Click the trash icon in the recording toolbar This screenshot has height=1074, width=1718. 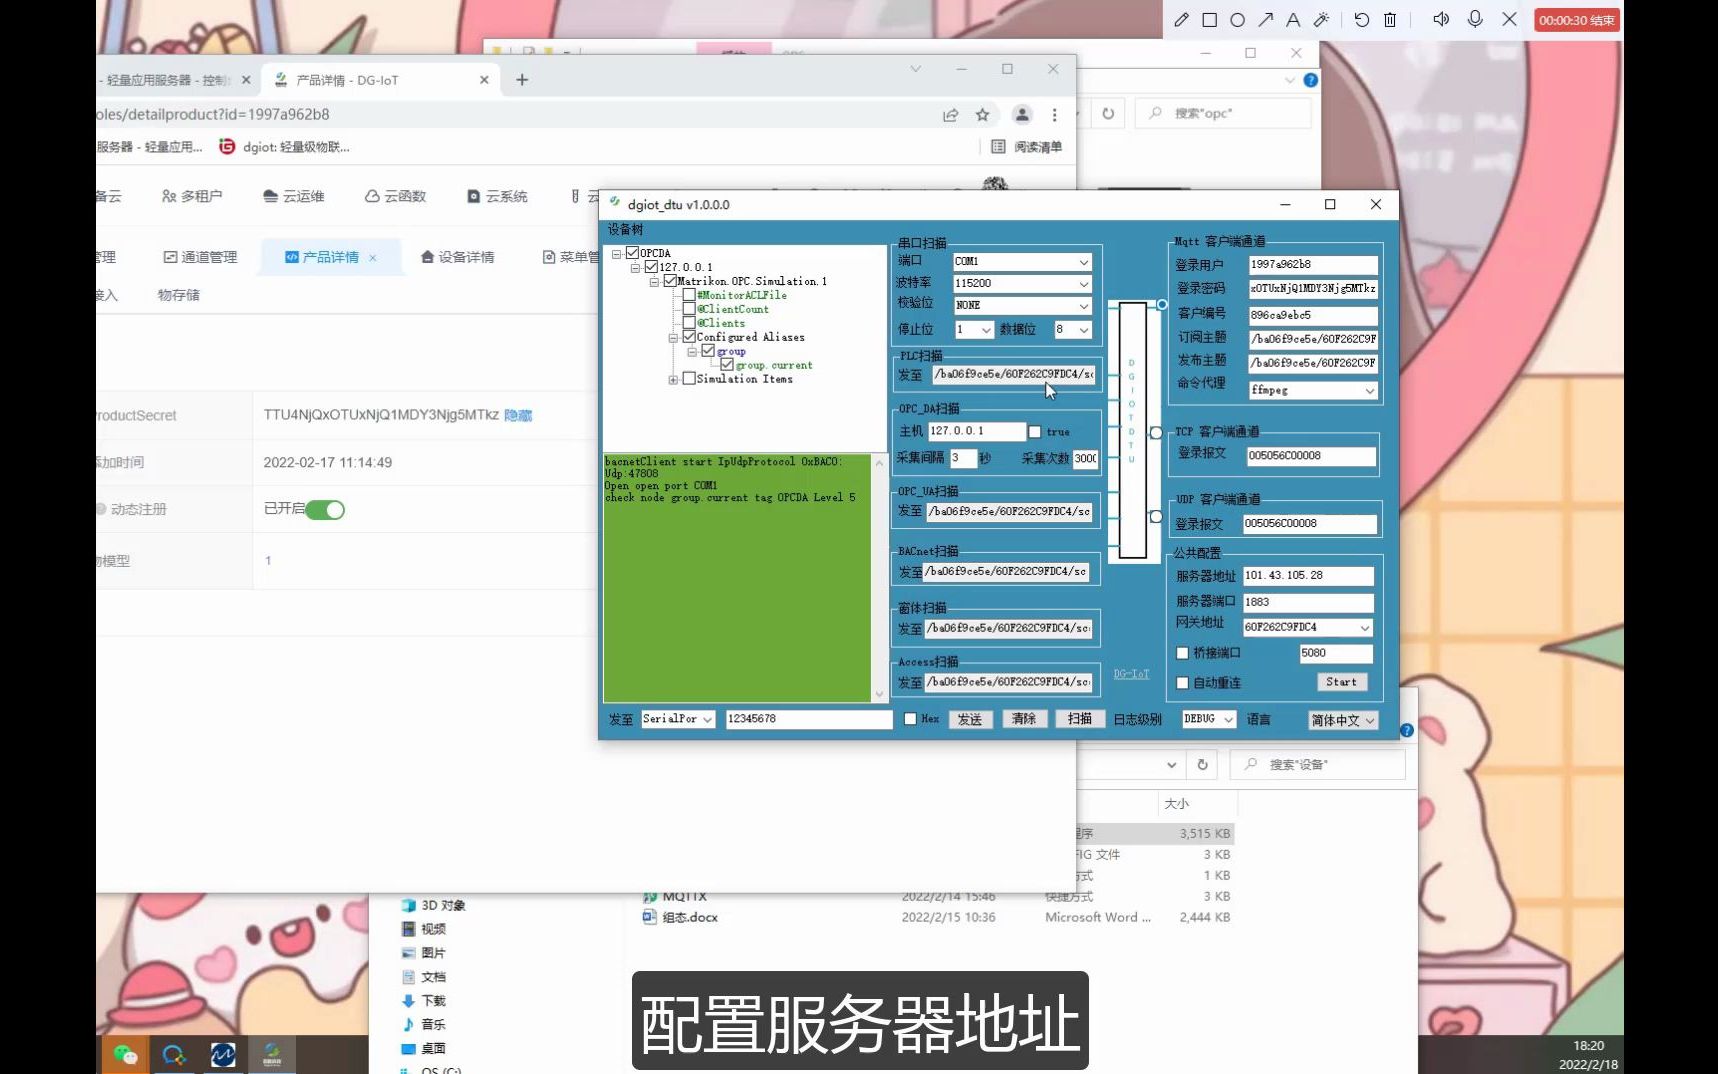click(x=1390, y=20)
